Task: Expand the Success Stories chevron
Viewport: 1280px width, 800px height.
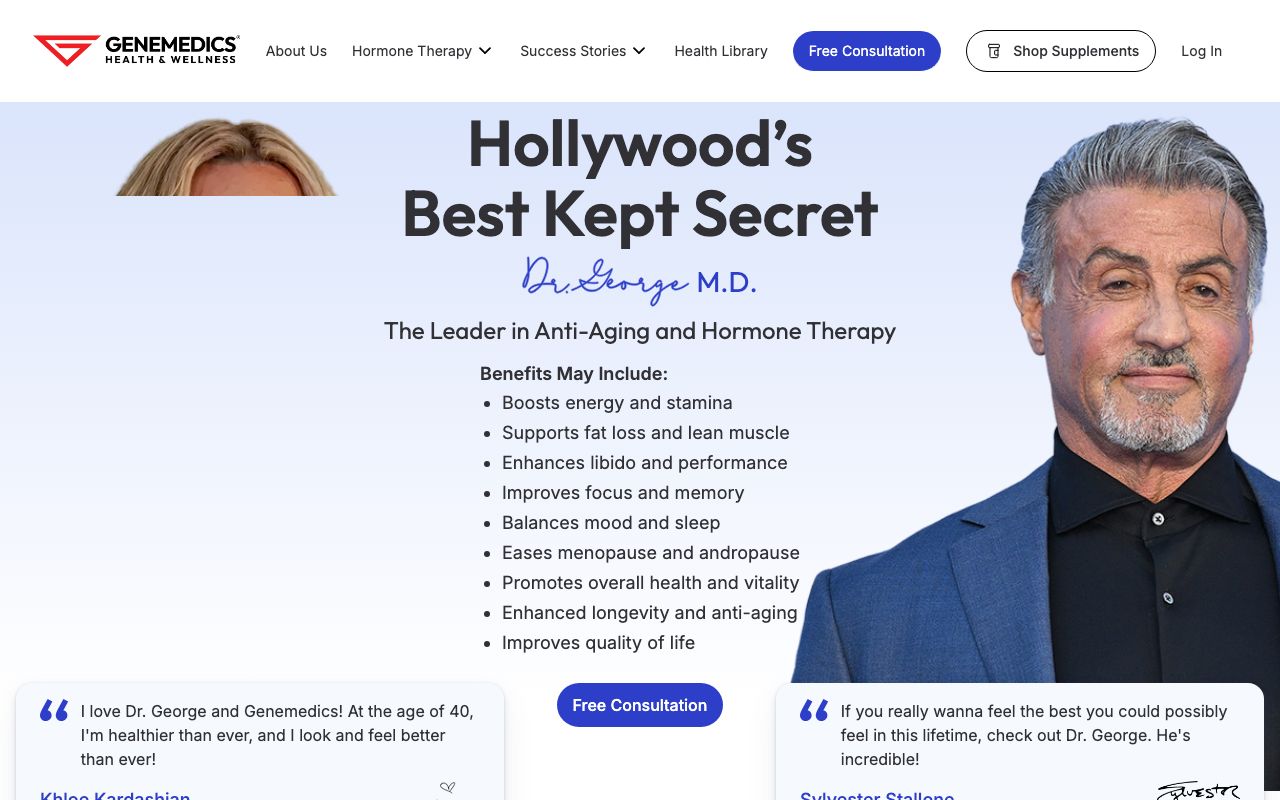Action: click(639, 51)
